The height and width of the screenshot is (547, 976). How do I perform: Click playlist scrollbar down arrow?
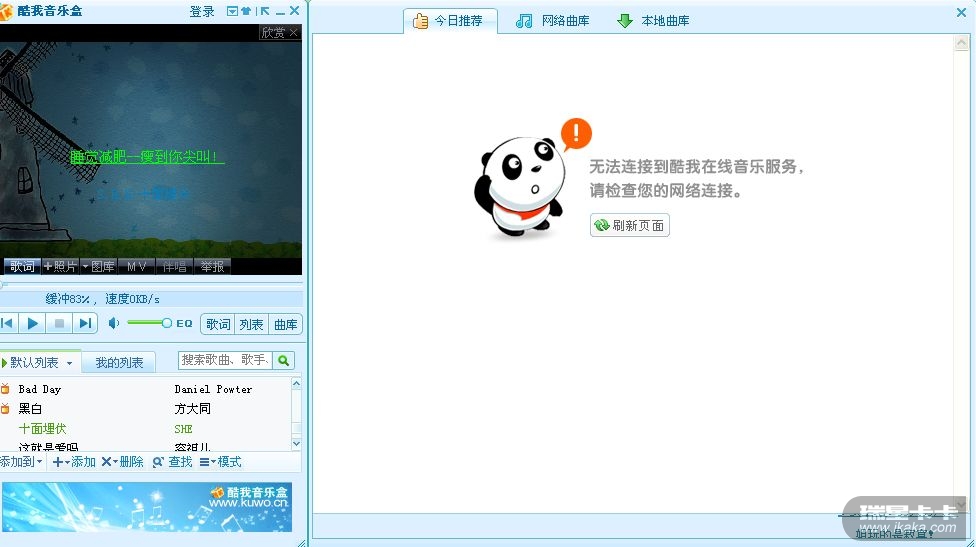pos(296,444)
